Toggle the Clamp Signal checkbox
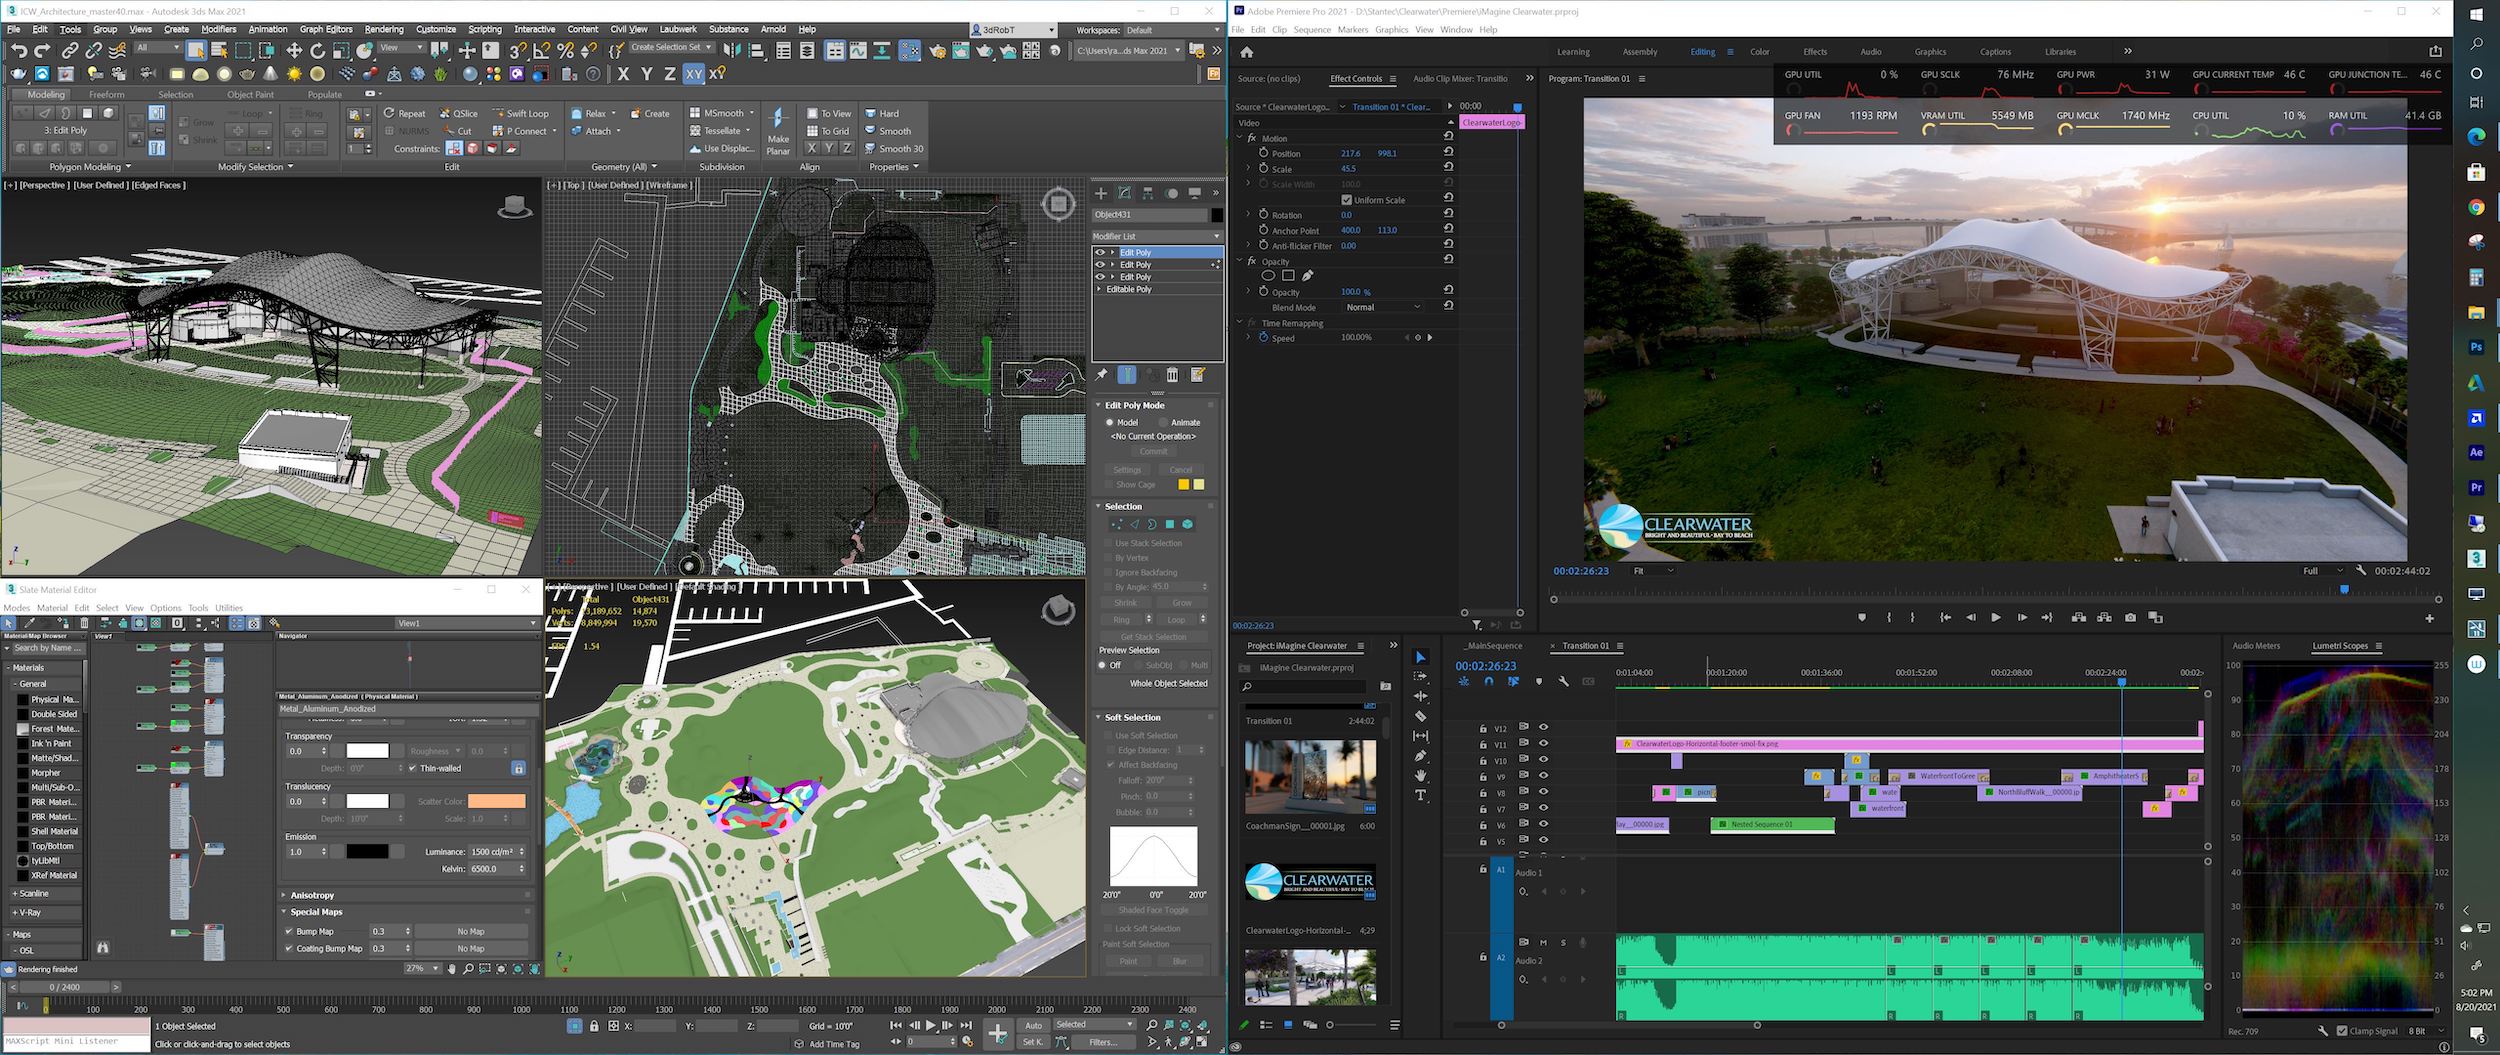Image resolution: width=2500 pixels, height=1055 pixels. (2342, 1031)
